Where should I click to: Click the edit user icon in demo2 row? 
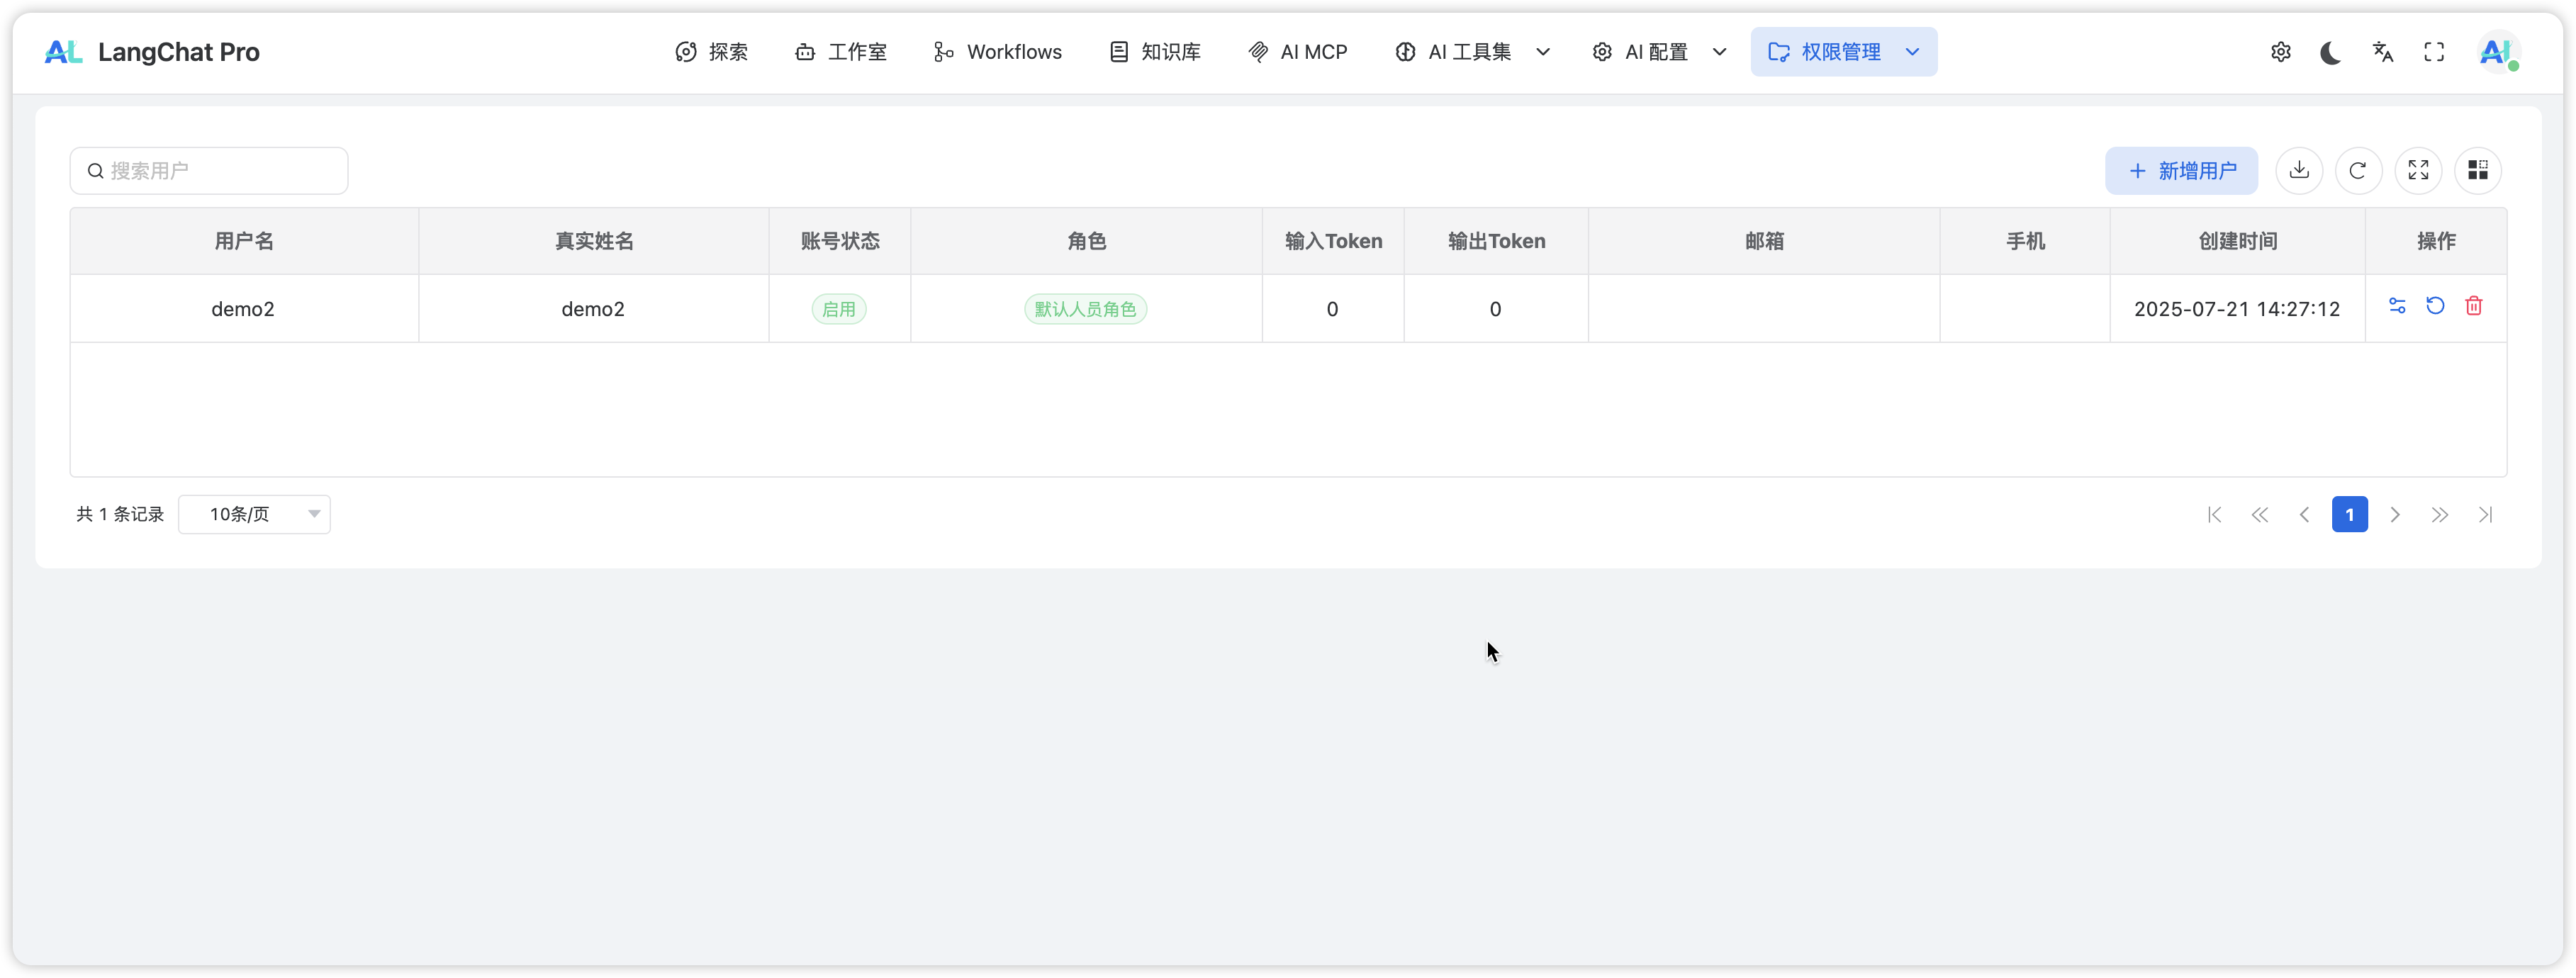coord(2397,306)
